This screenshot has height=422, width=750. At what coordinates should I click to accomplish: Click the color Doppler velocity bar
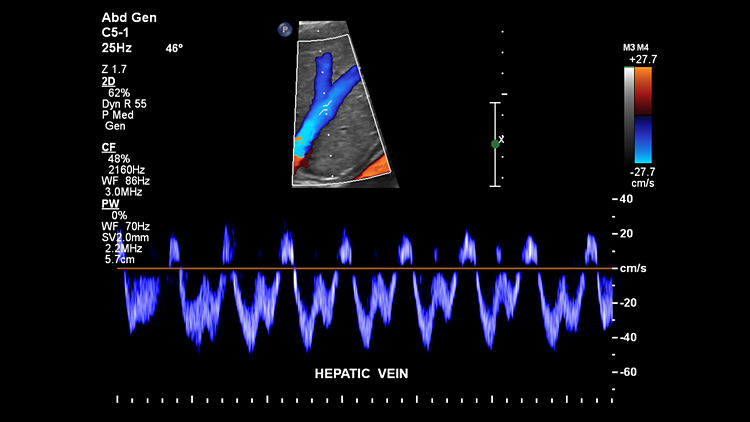[643, 114]
